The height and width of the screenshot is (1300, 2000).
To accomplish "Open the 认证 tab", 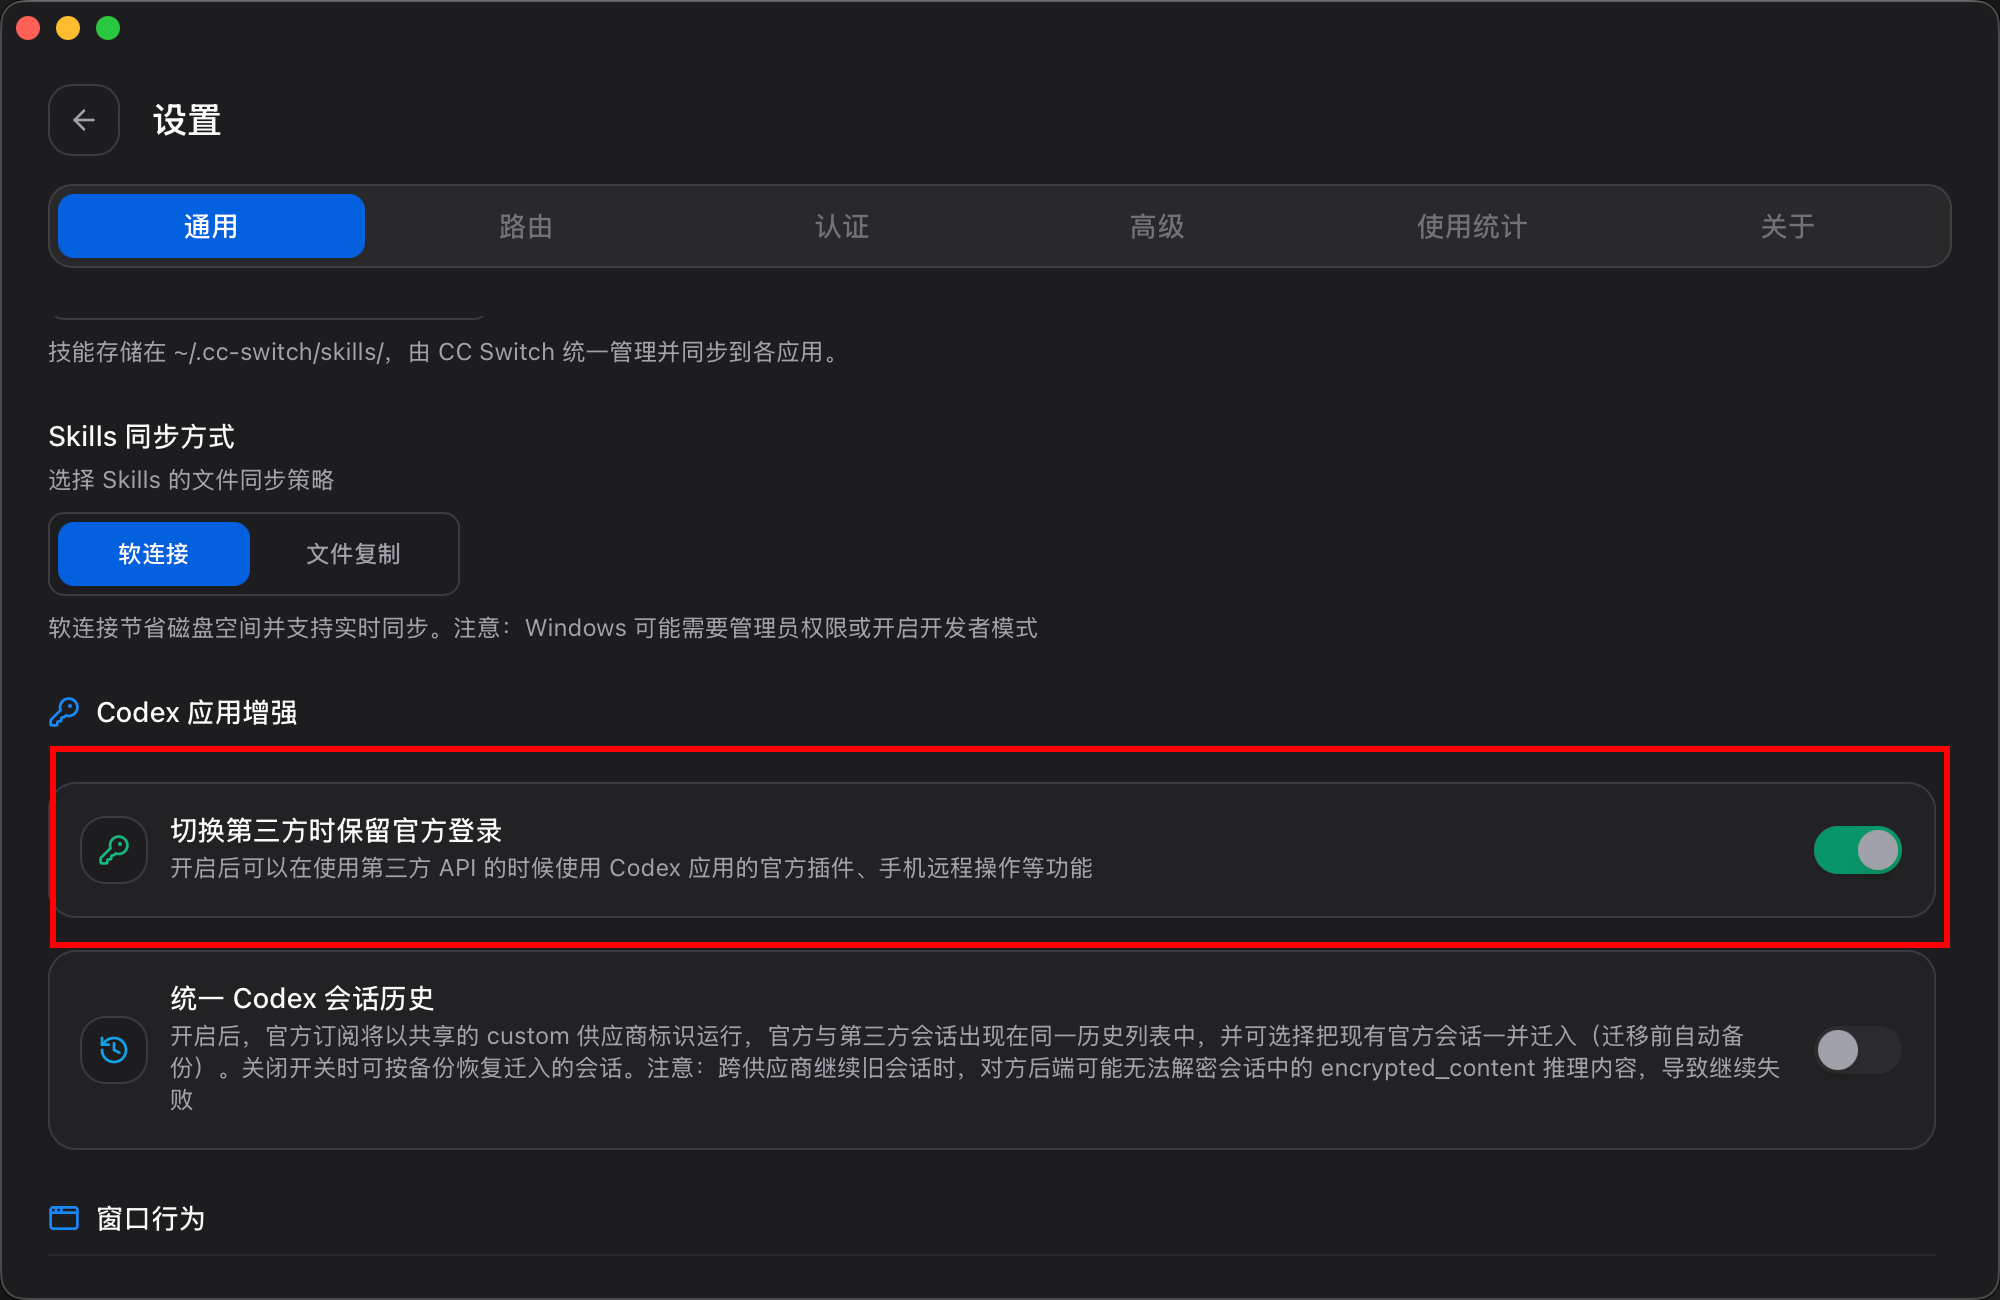I will click(x=842, y=226).
